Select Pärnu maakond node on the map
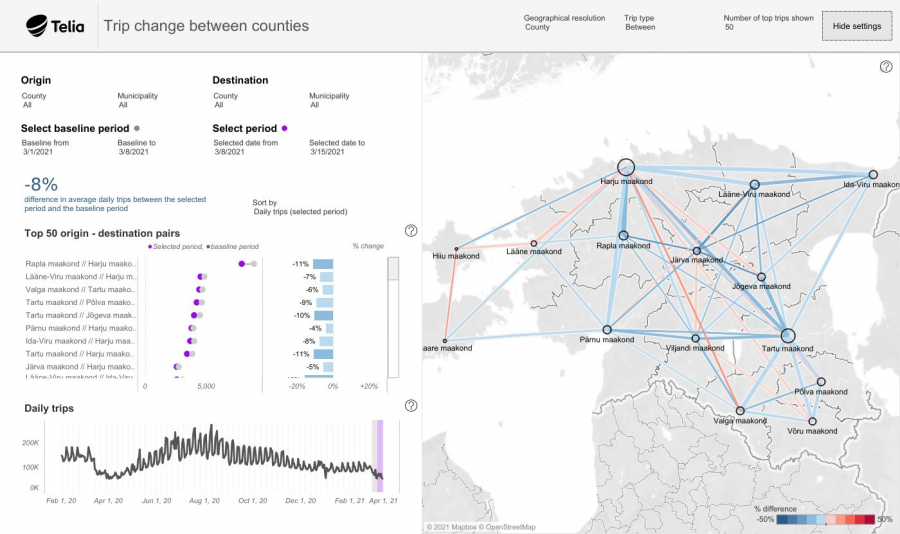This screenshot has width=900, height=534. click(x=607, y=330)
